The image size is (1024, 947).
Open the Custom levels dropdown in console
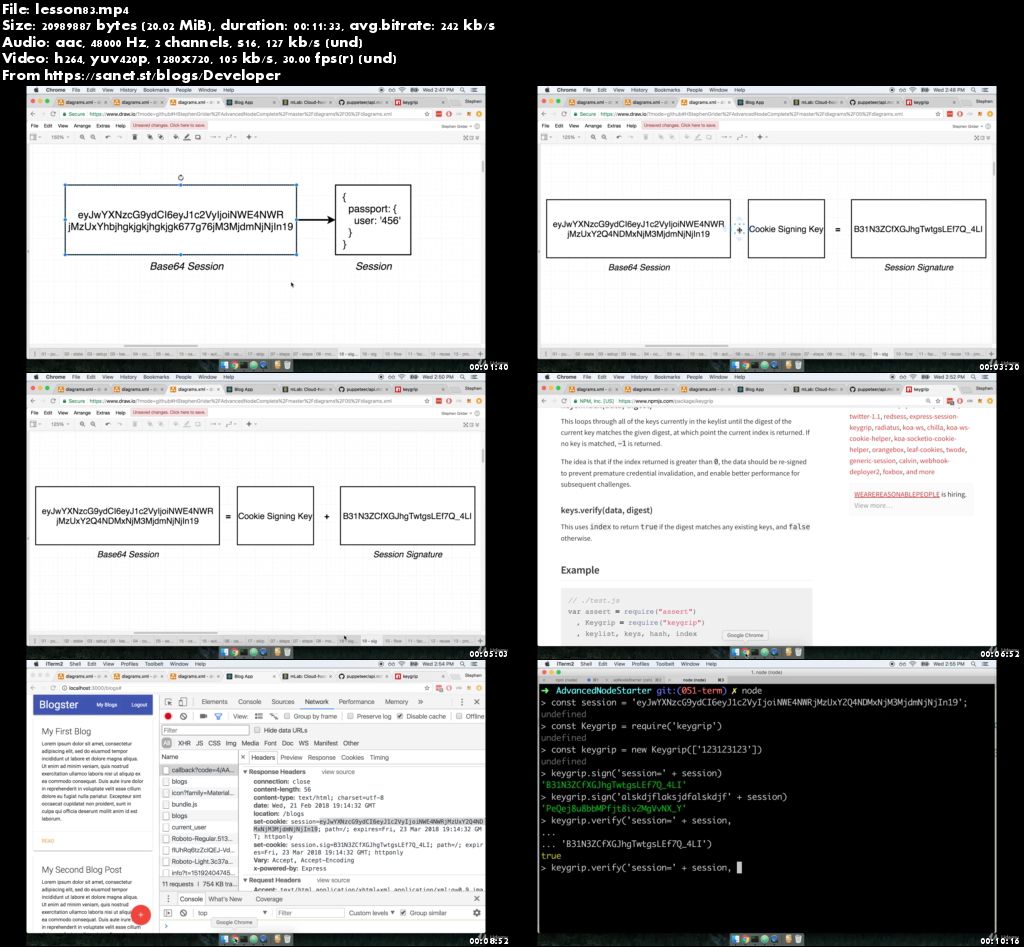(371, 912)
